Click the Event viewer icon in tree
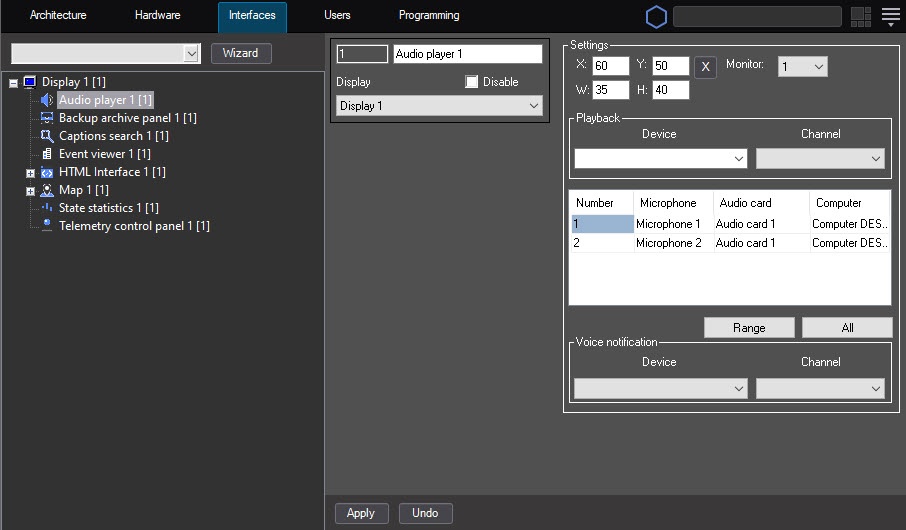906x530 pixels. (47, 154)
